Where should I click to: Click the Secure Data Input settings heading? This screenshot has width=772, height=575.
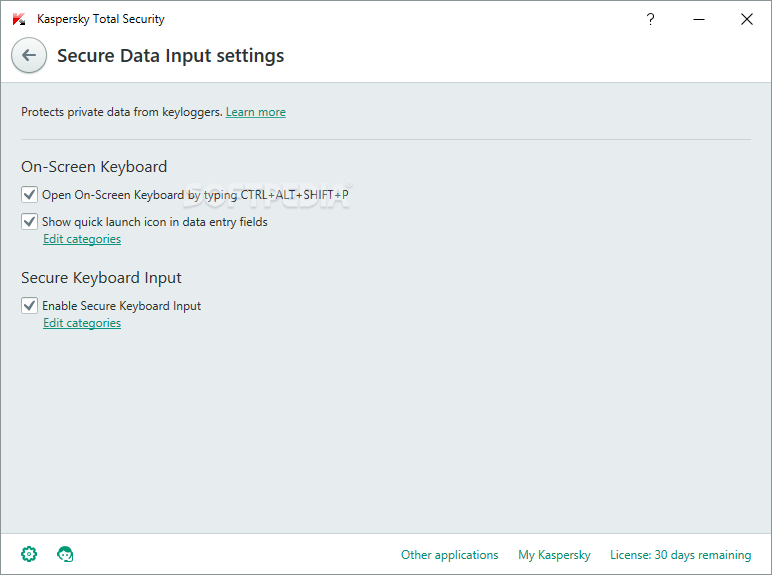(x=170, y=56)
